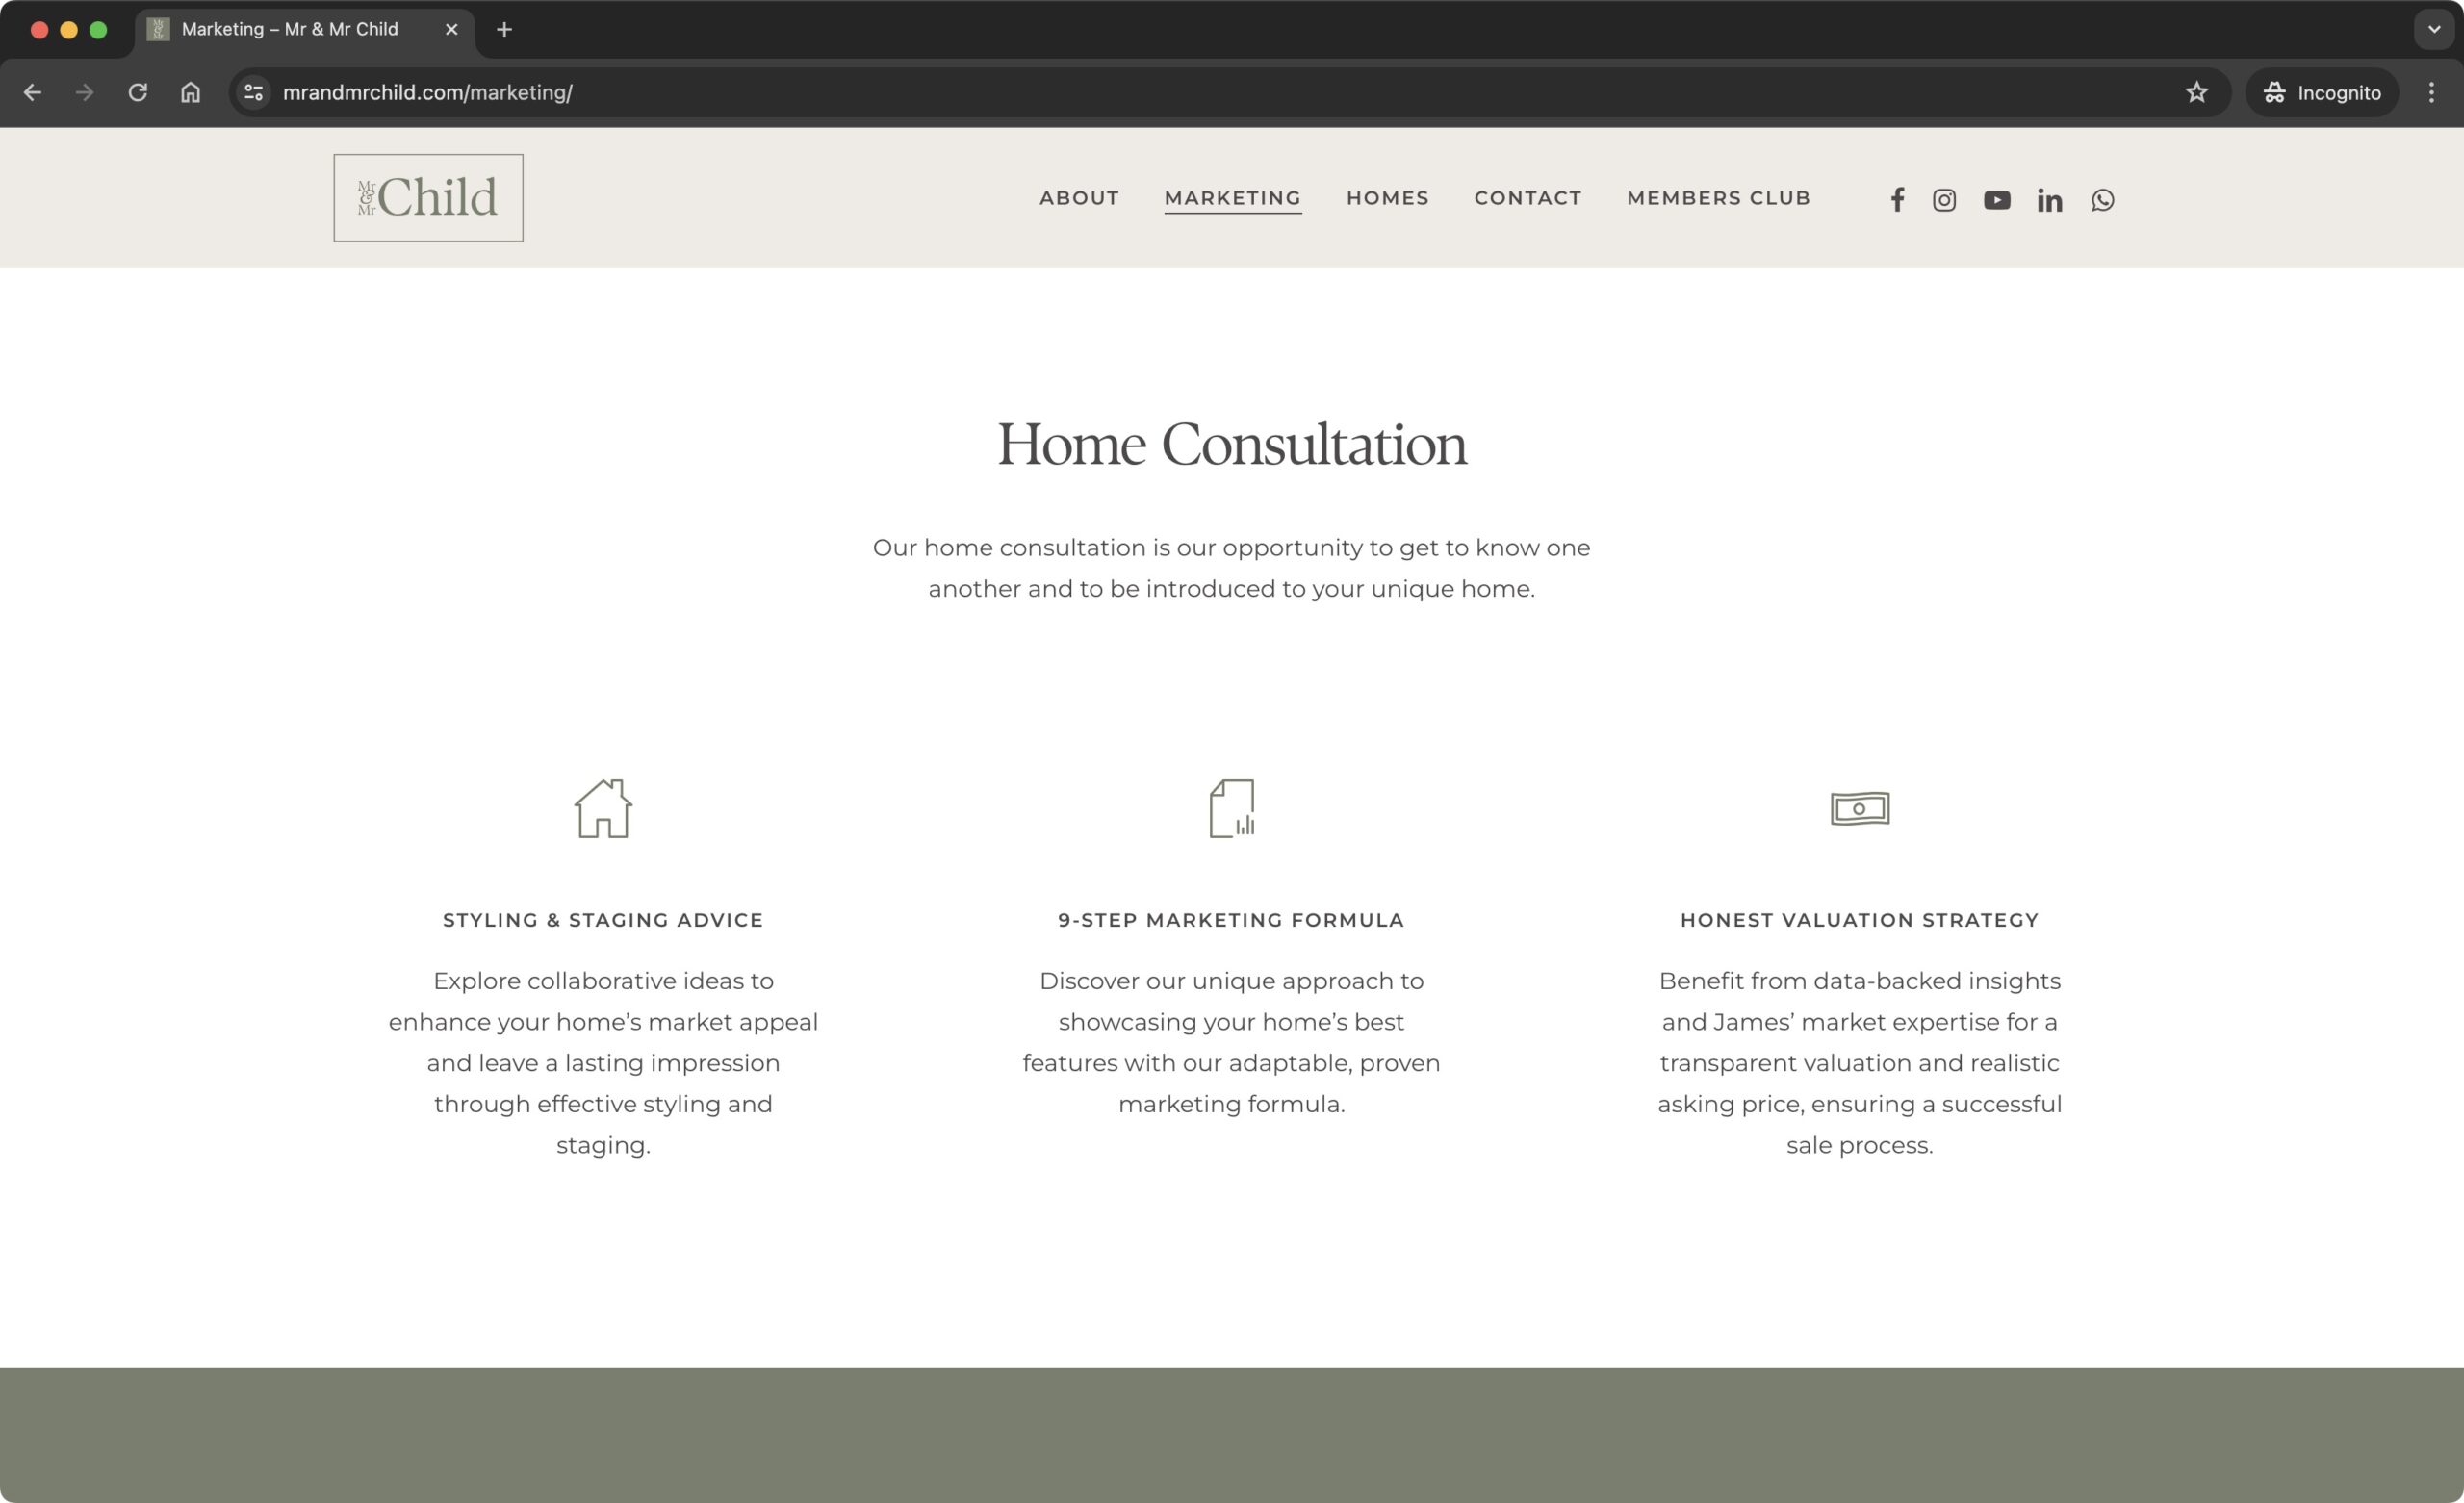
Task: Navigate to the Contact page
Action: click(1527, 198)
